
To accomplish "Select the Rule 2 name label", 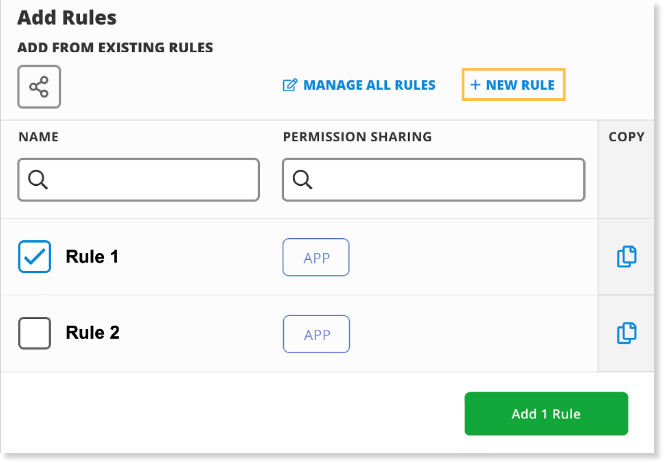I will click(92, 333).
